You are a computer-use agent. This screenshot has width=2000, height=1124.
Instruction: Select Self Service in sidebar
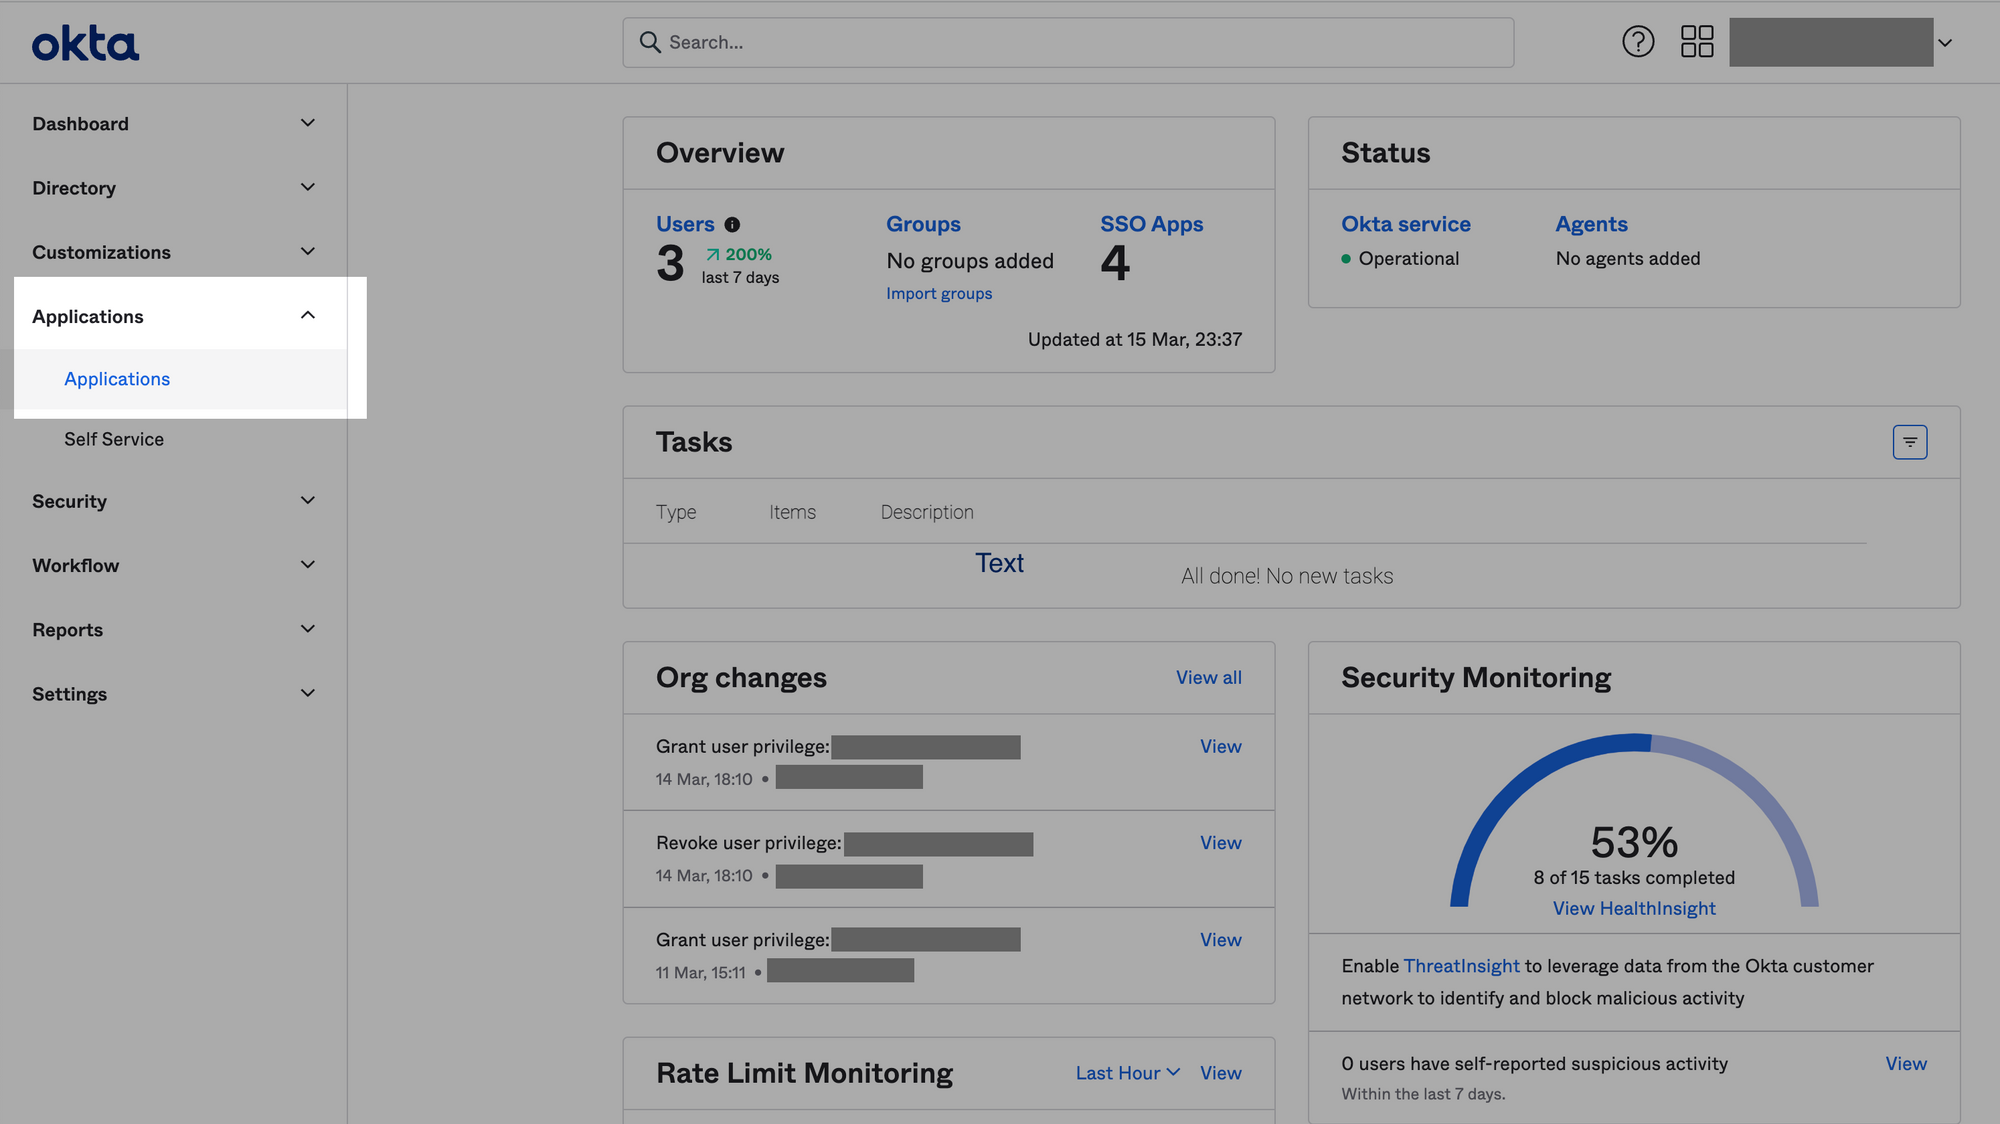click(114, 439)
